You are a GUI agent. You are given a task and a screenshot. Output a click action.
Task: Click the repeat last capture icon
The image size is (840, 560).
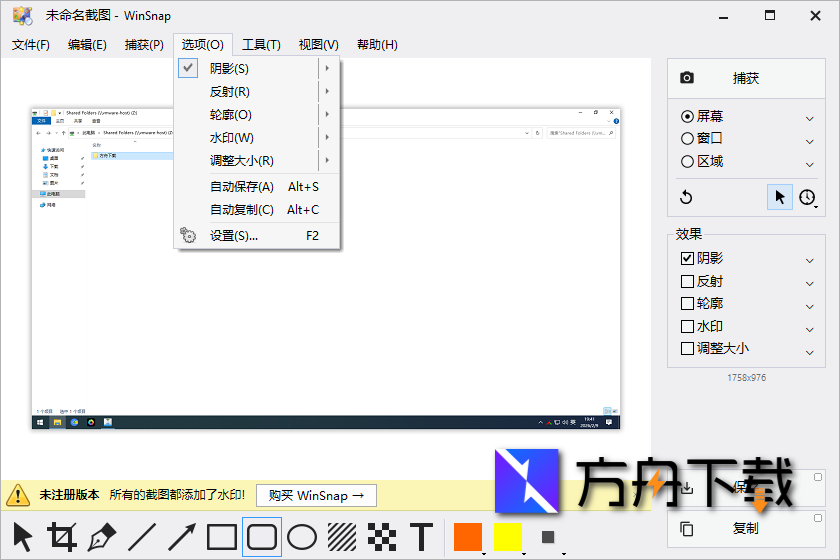(x=686, y=197)
